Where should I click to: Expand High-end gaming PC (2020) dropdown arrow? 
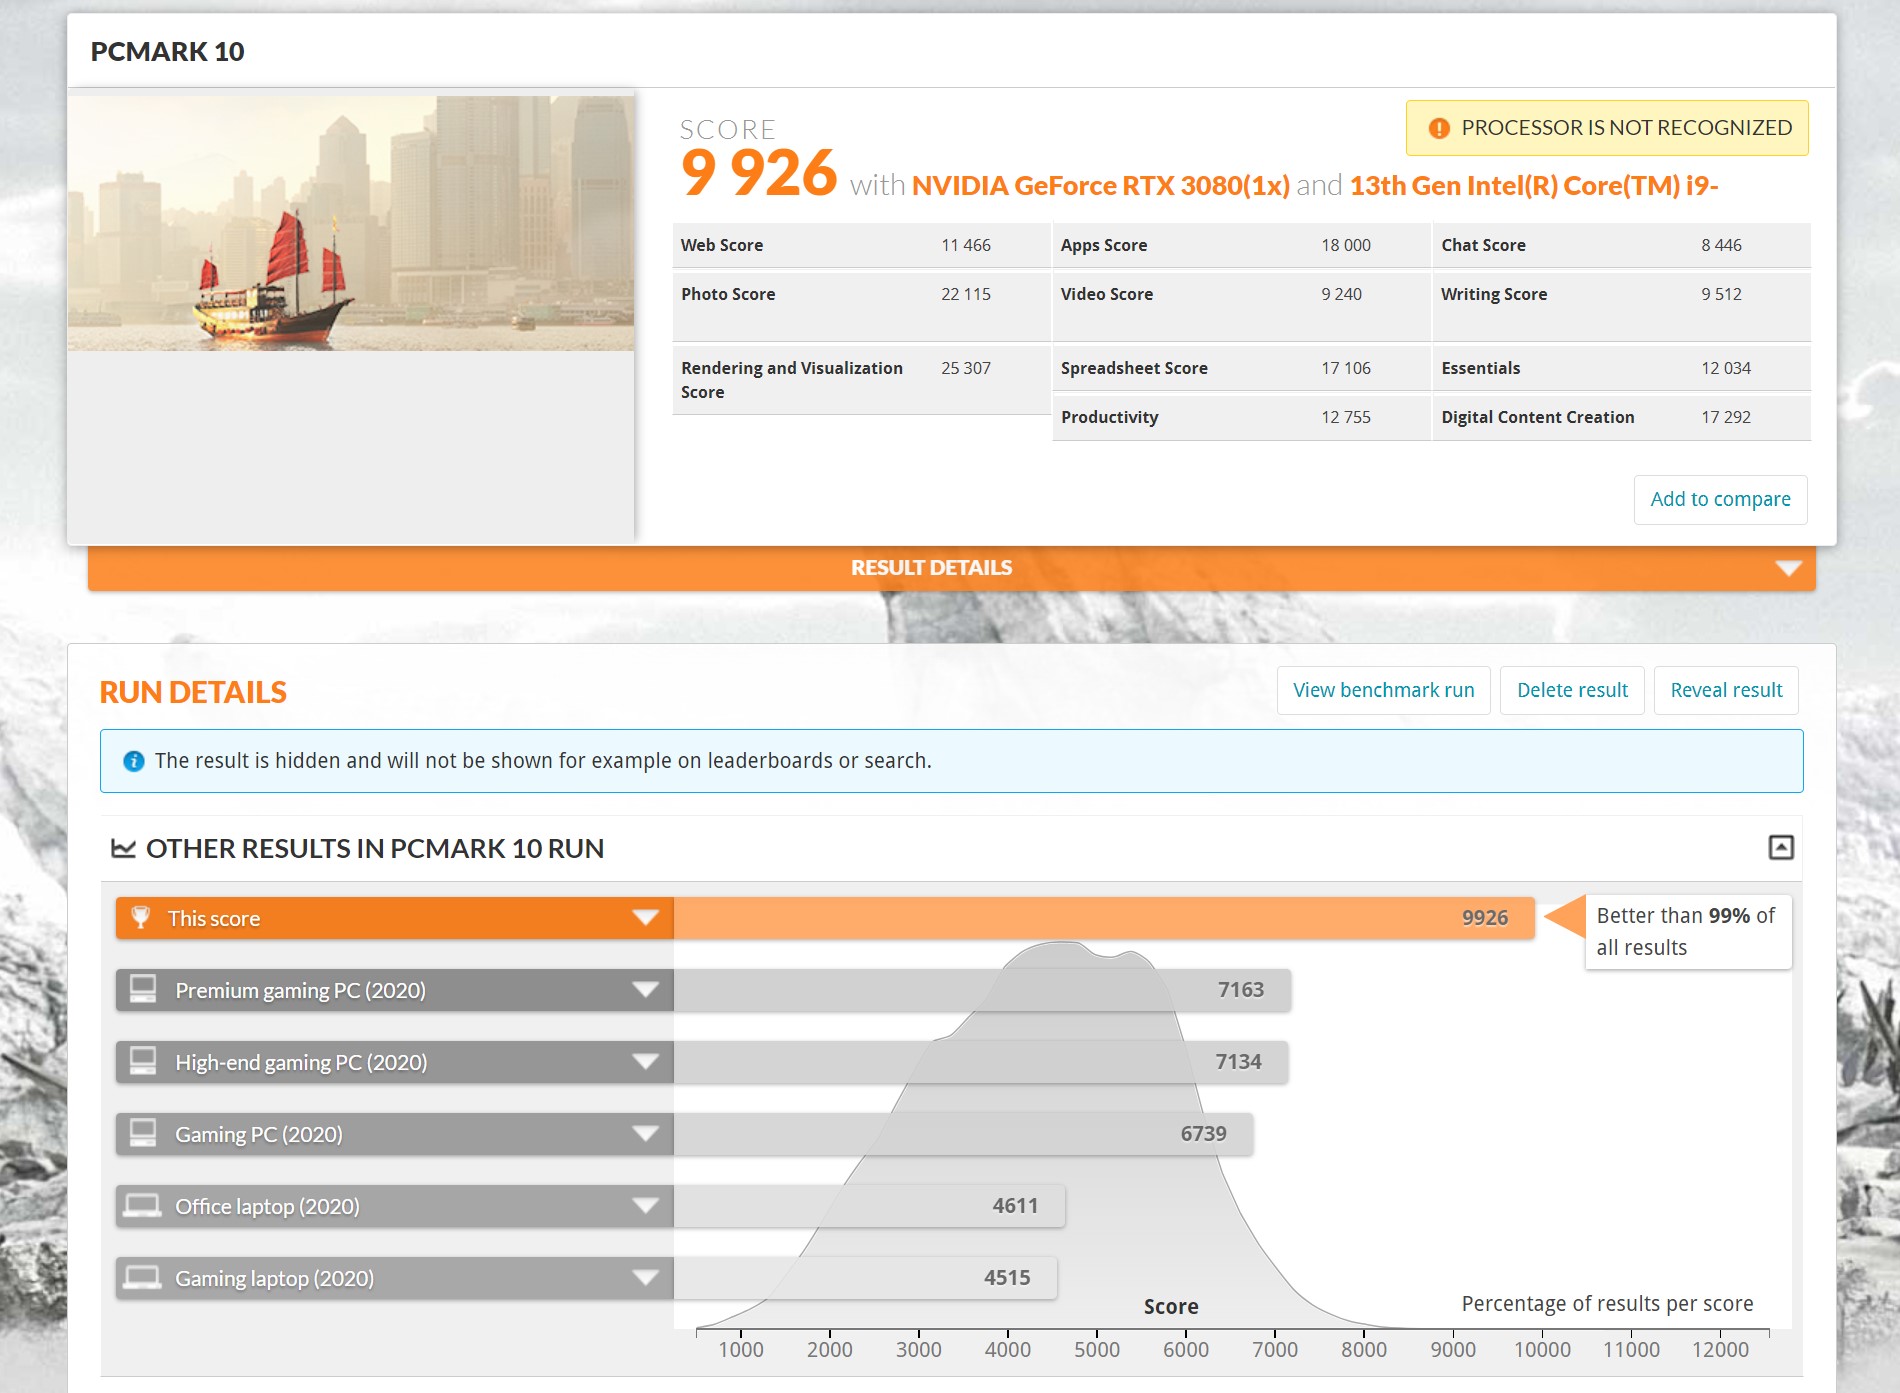(646, 1061)
